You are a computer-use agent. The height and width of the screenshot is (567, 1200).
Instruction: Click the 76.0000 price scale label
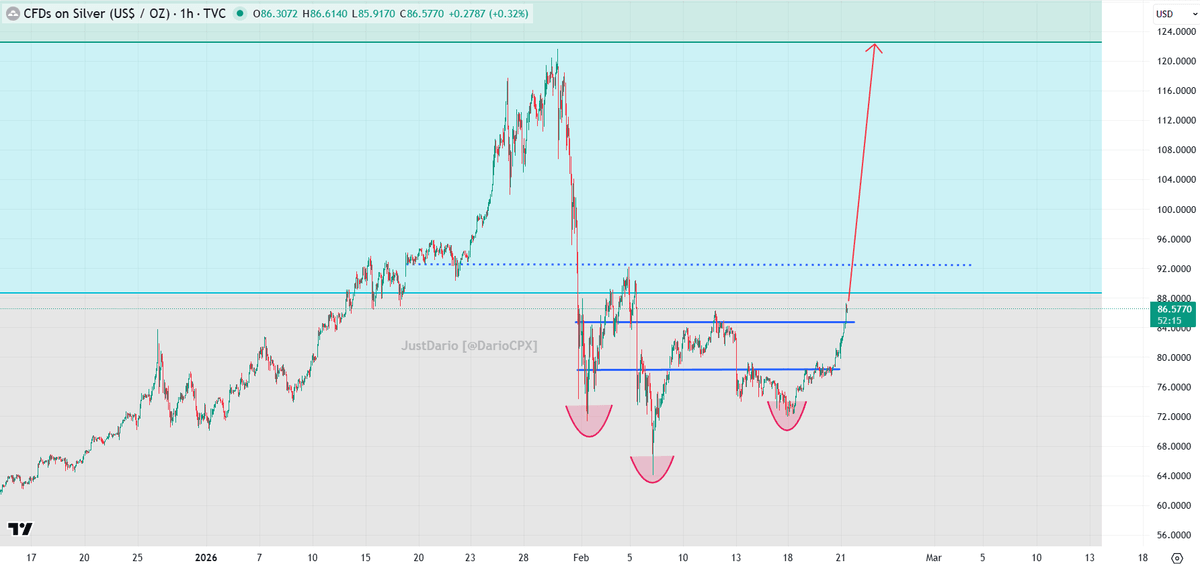(1176, 387)
